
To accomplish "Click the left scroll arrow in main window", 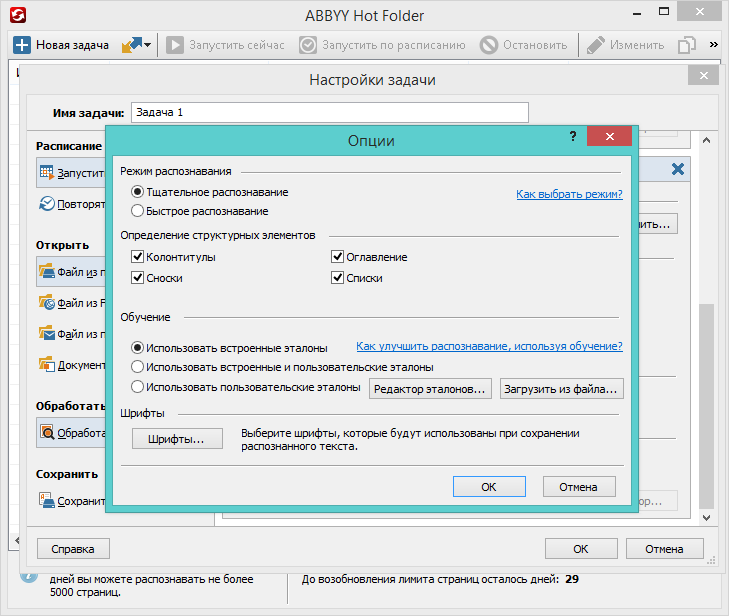I will (x=16, y=540).
